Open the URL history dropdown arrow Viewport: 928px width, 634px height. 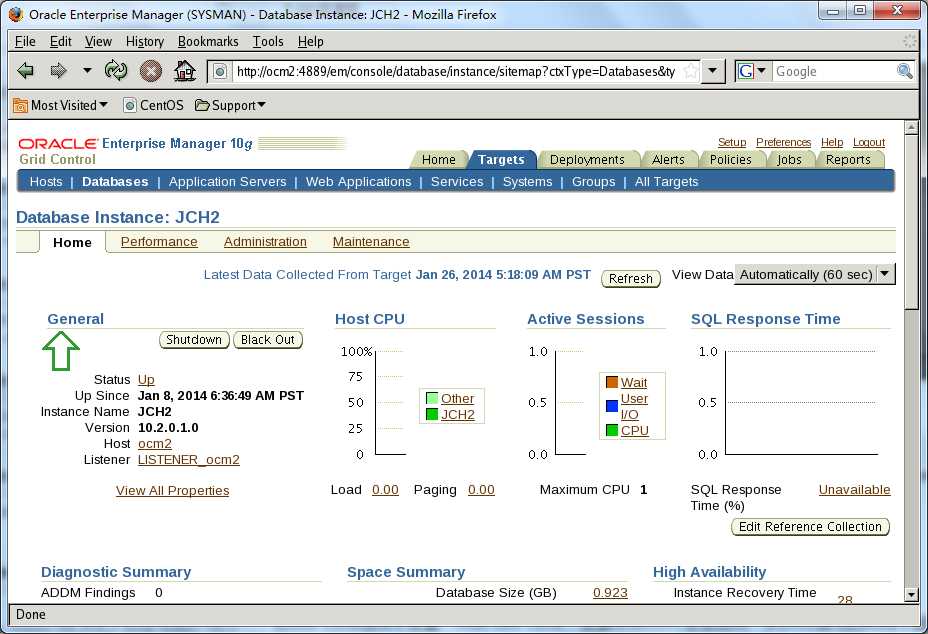click(x=713, y=71)
